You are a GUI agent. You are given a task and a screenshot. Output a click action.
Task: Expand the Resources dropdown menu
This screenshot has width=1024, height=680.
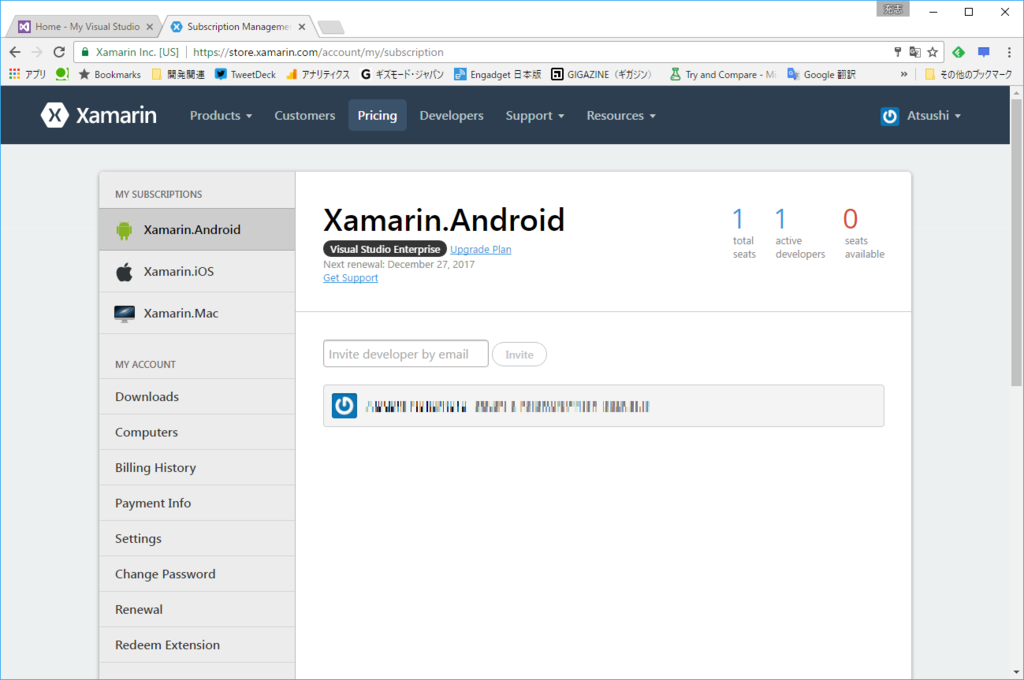coord(621,116)
